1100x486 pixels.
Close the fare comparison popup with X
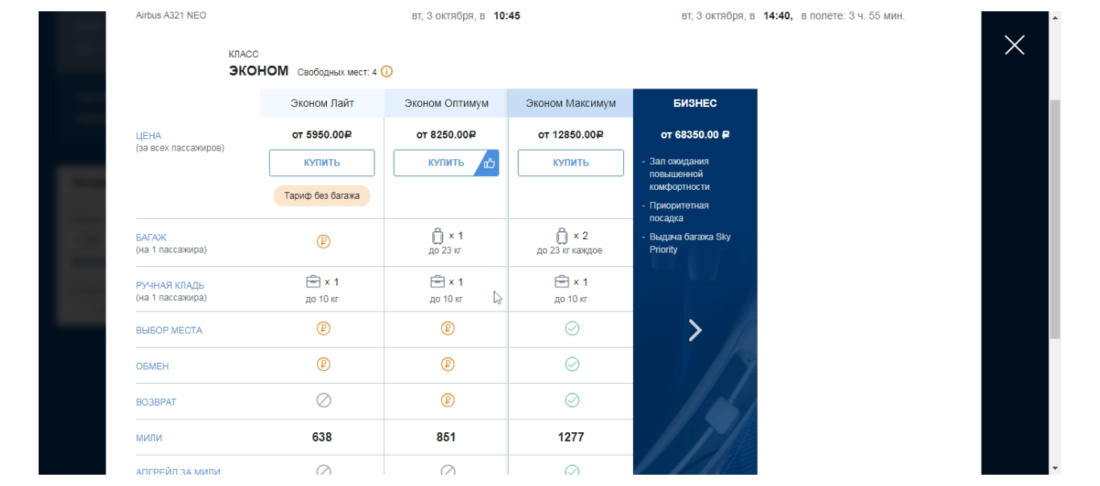(1014, 45)
